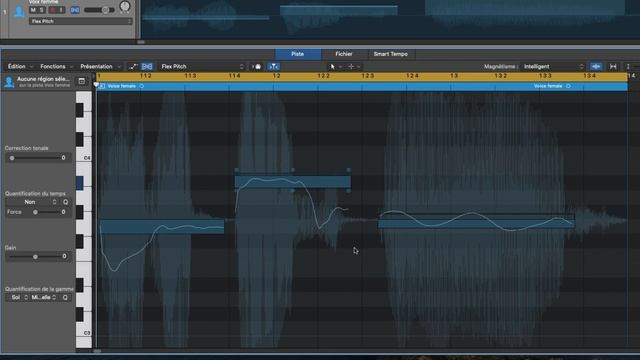This screenshot has width=640, height=360.
Task: Open the command-click crosshair tool menu
Action: pos(353,67)
